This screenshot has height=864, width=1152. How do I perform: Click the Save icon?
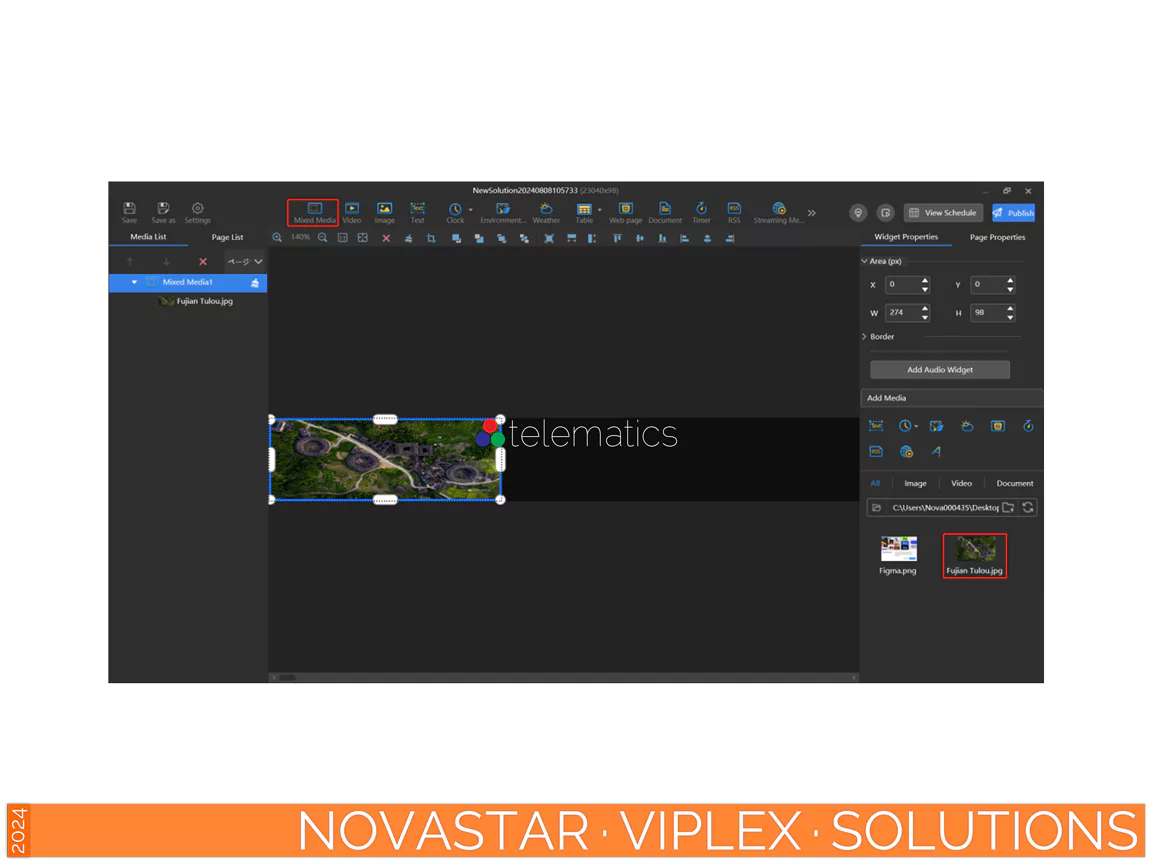coord(129,212)
